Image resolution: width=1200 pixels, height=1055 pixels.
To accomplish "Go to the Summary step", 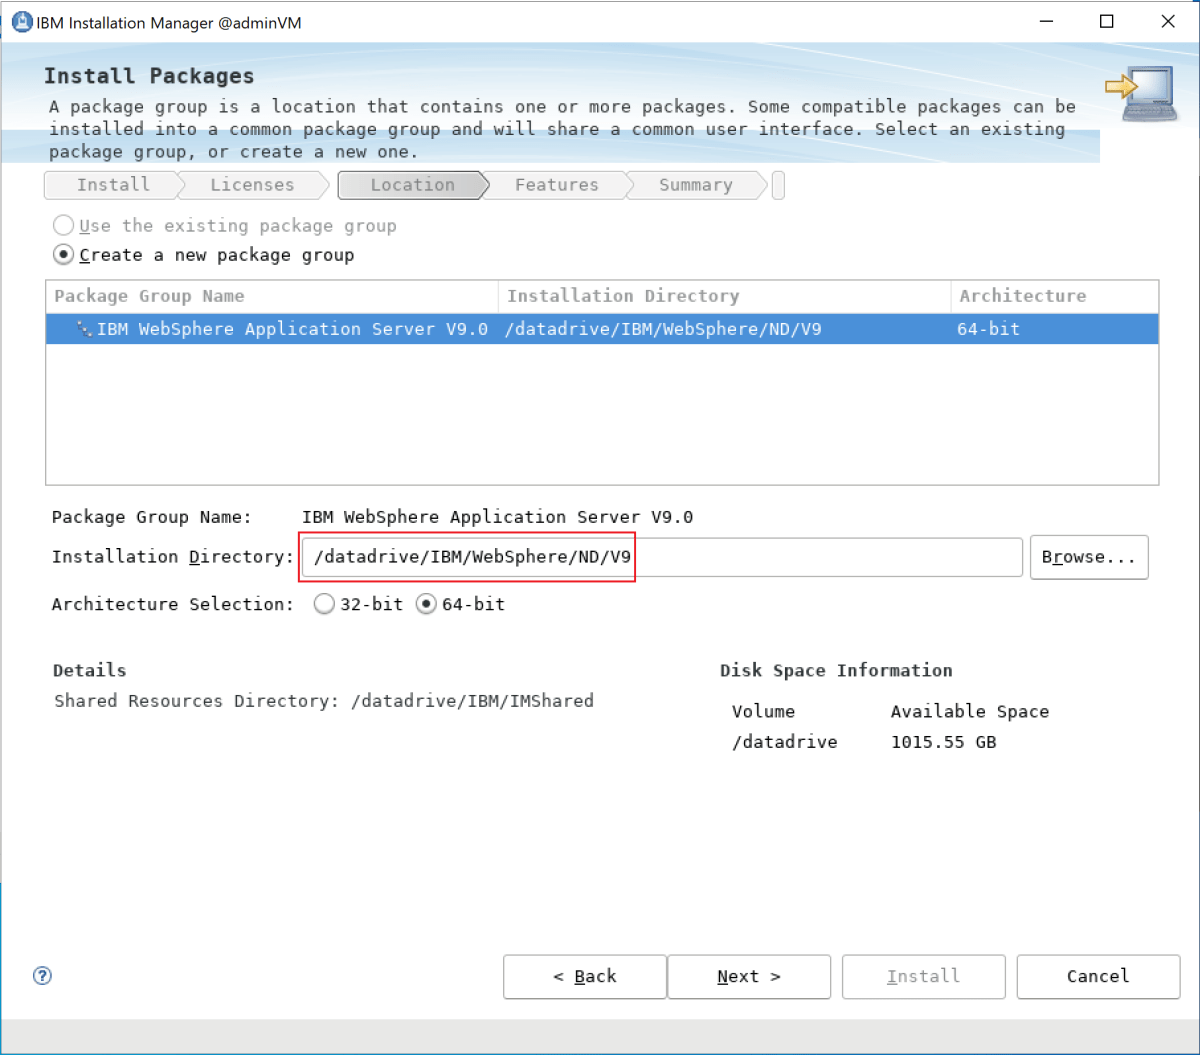I will point(694,184).
